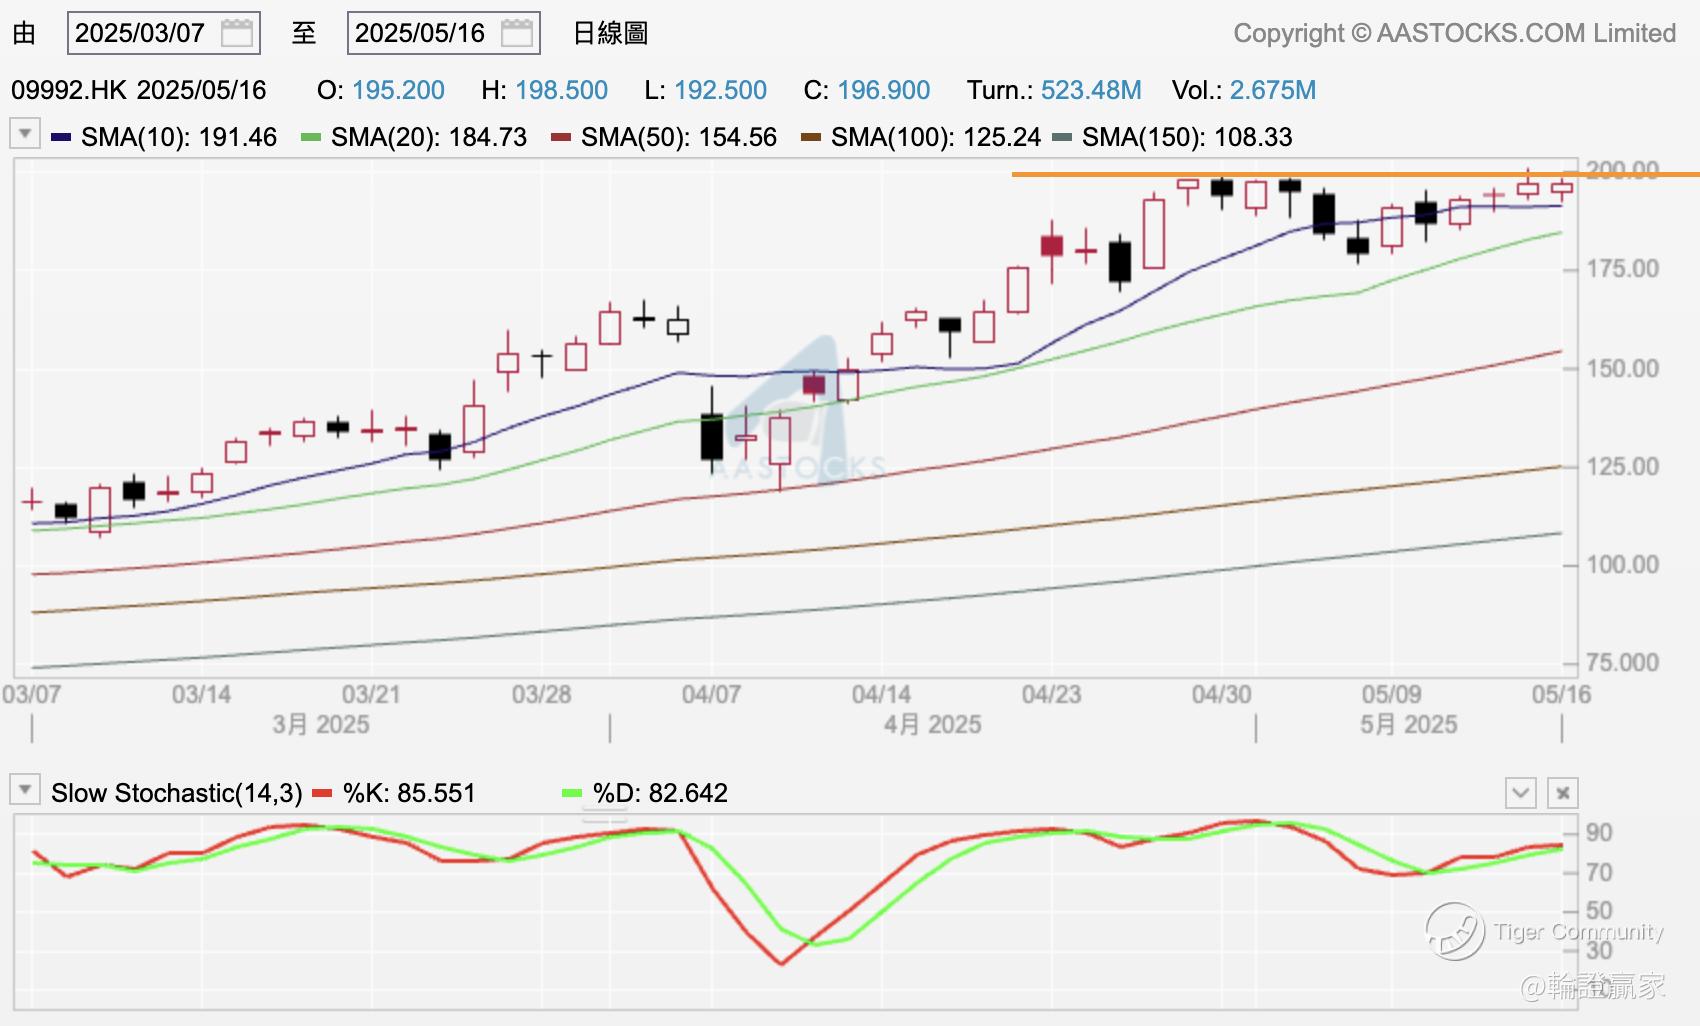
Task: Click the AASTOCKS.COM copyright text
Action: coord(1454,33)
